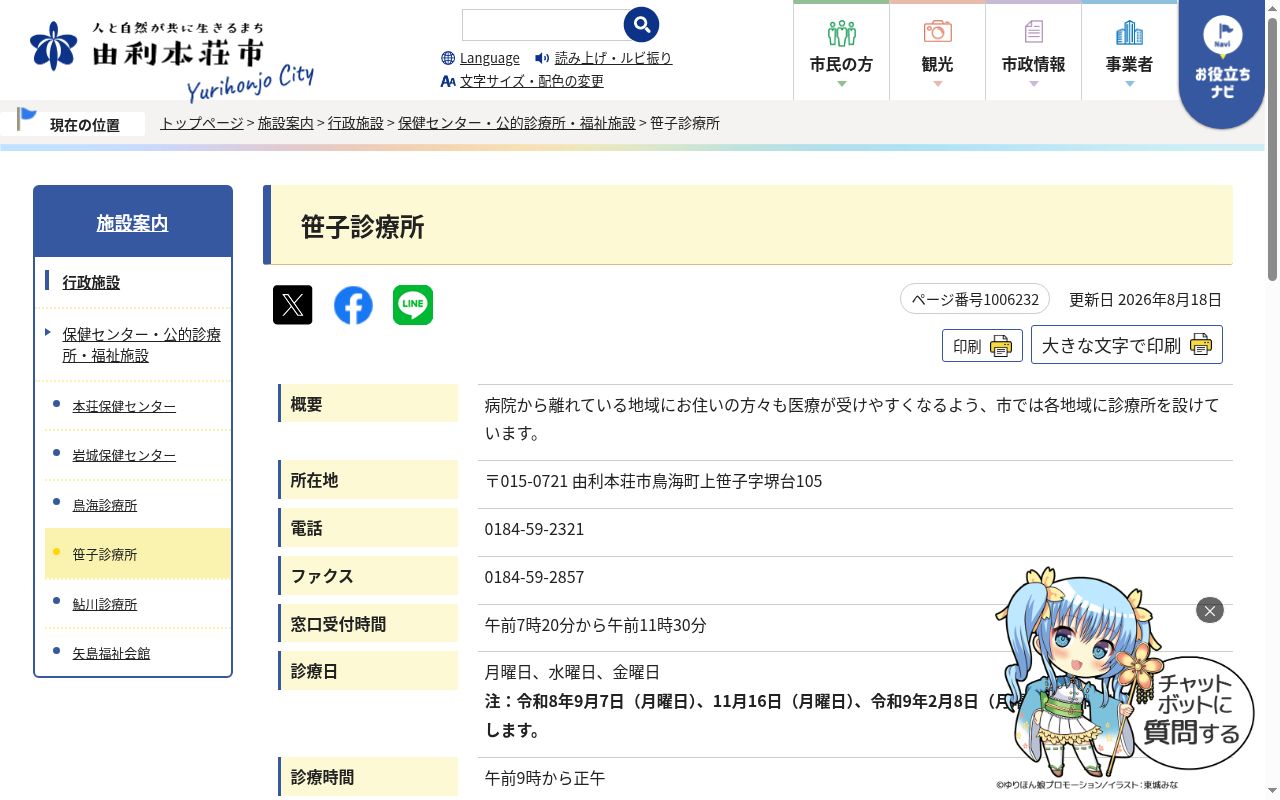The height and width of the screenshot is (800, 1280).
Task: Open sidebar 行政施設 link
Action: click(91, 283)
